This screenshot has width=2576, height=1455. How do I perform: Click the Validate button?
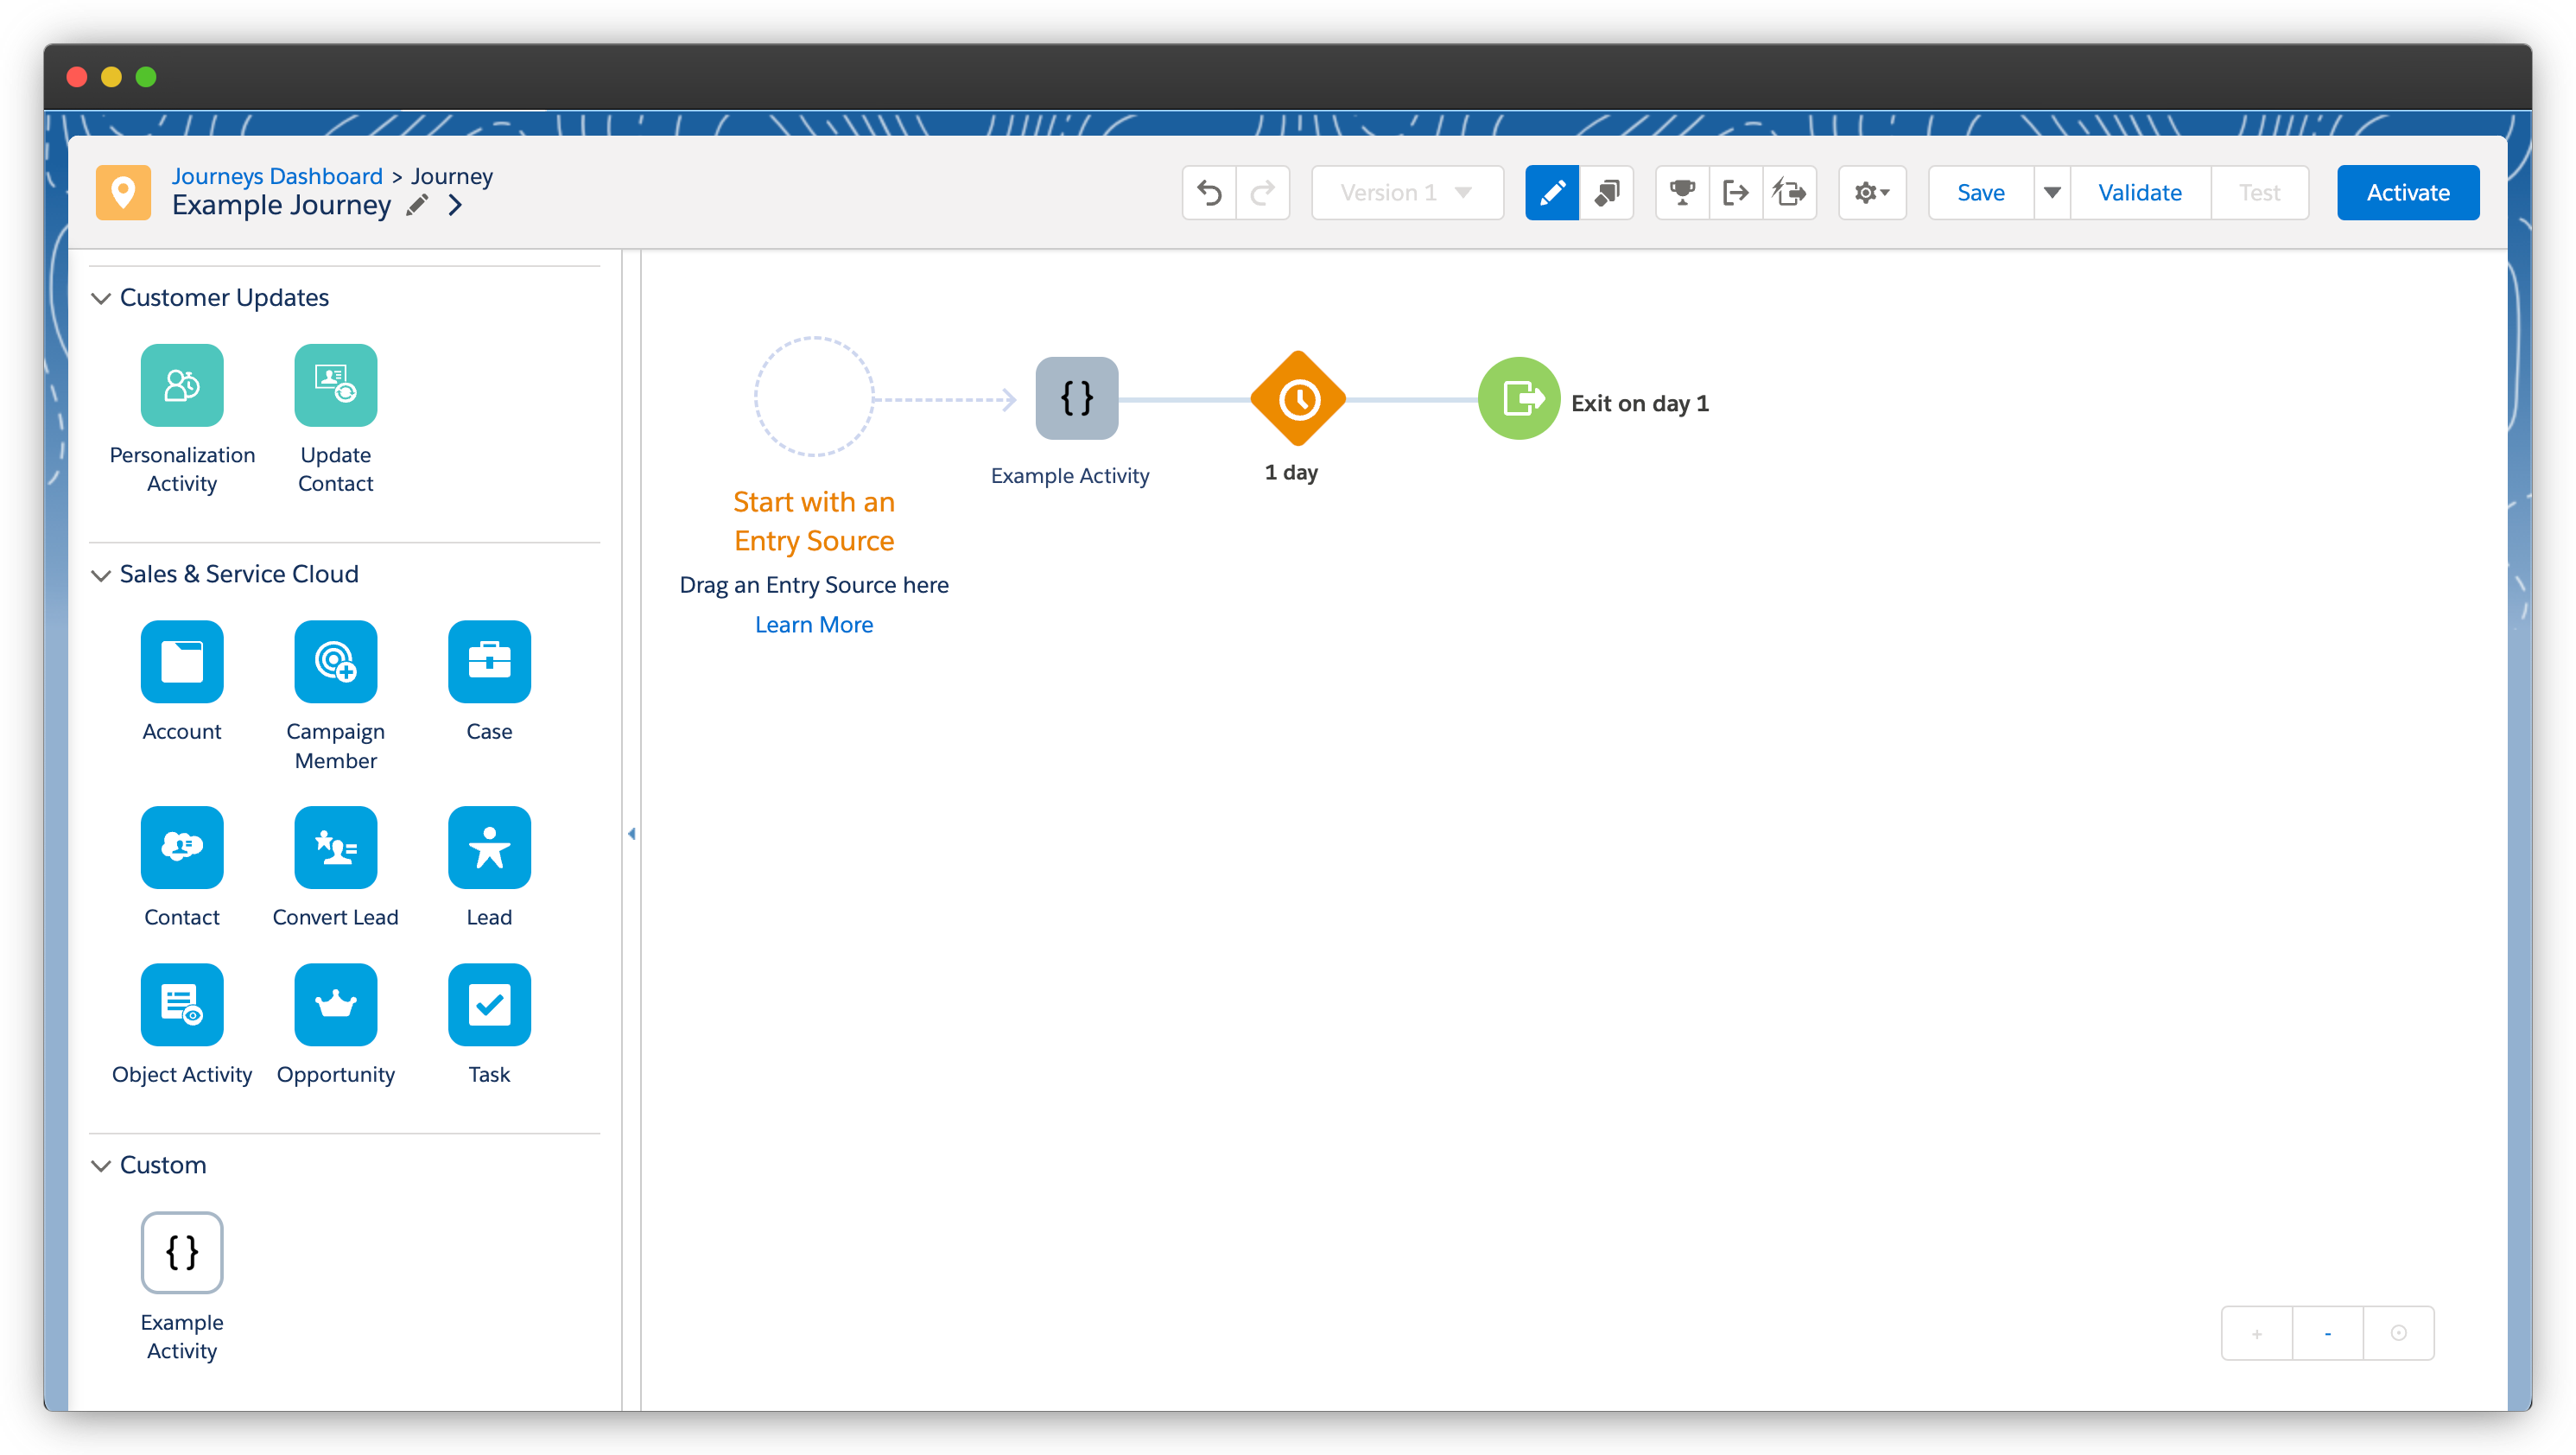pyautogui.click(x=2139, y=192)
